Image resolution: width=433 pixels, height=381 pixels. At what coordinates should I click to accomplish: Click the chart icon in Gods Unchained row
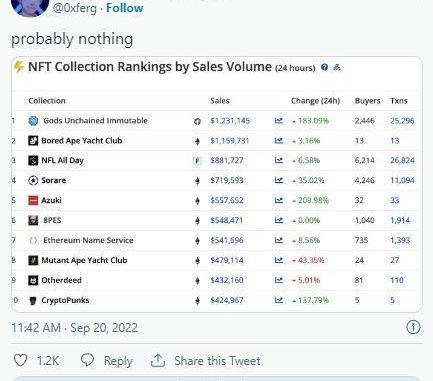(x=279, y=120)
